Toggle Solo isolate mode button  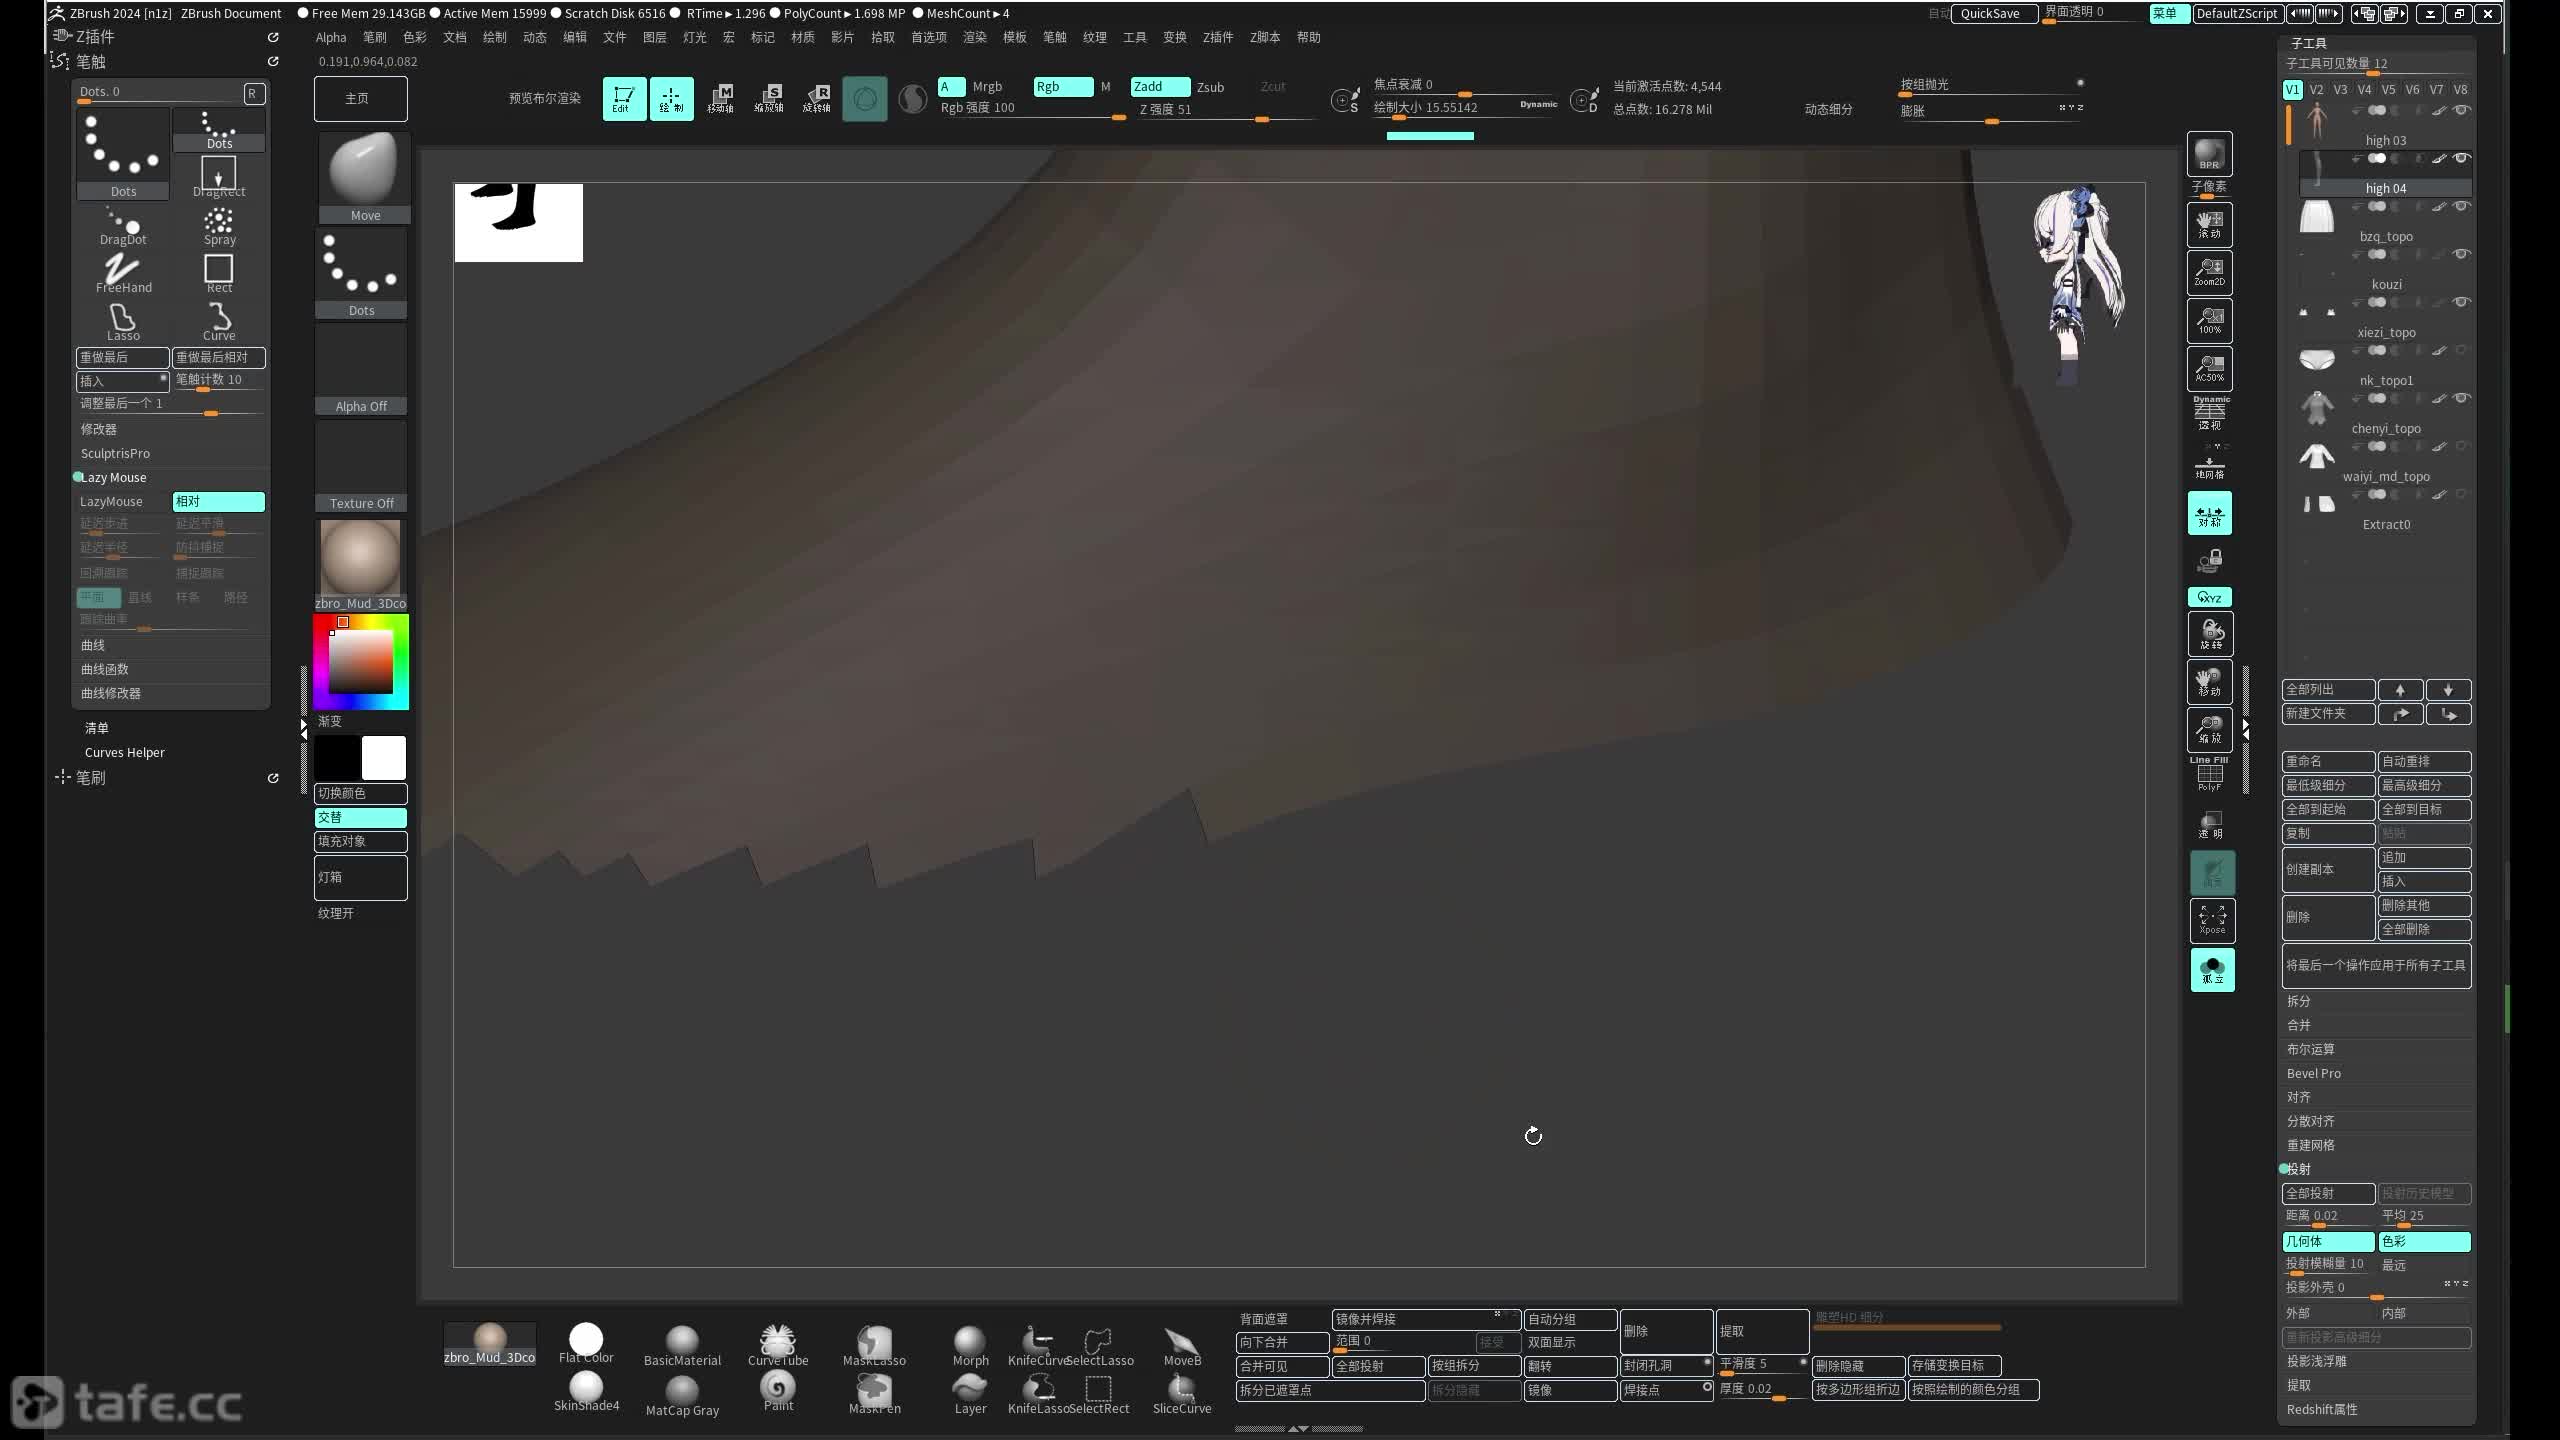2212,969
